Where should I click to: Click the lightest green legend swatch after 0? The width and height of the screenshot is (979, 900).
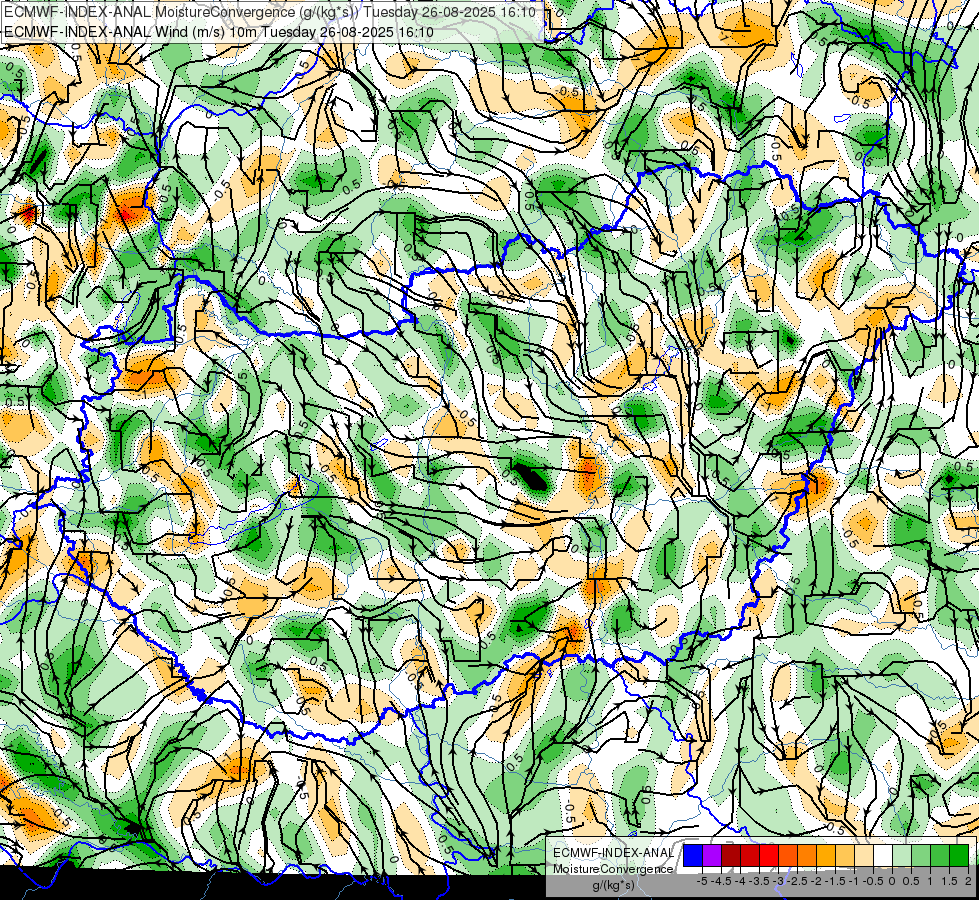[x=902, y=856]
